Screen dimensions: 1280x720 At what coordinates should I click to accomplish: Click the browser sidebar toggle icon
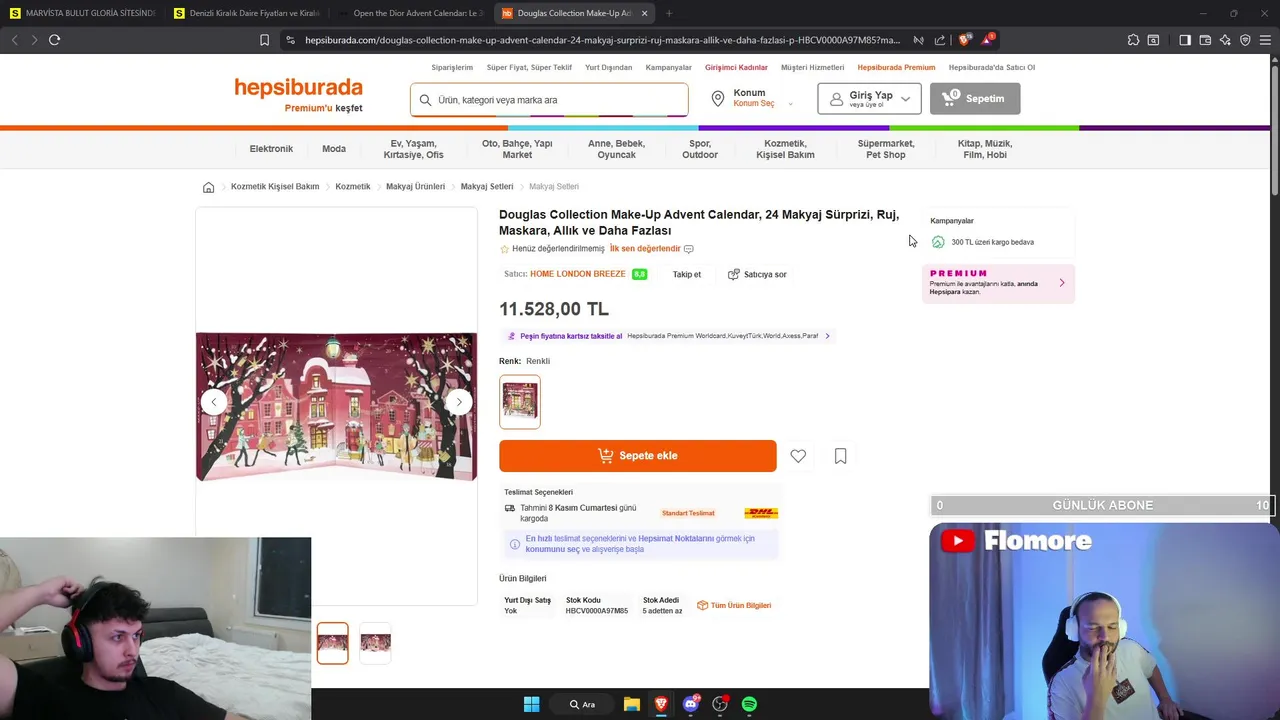click(x=1185, y=40)
